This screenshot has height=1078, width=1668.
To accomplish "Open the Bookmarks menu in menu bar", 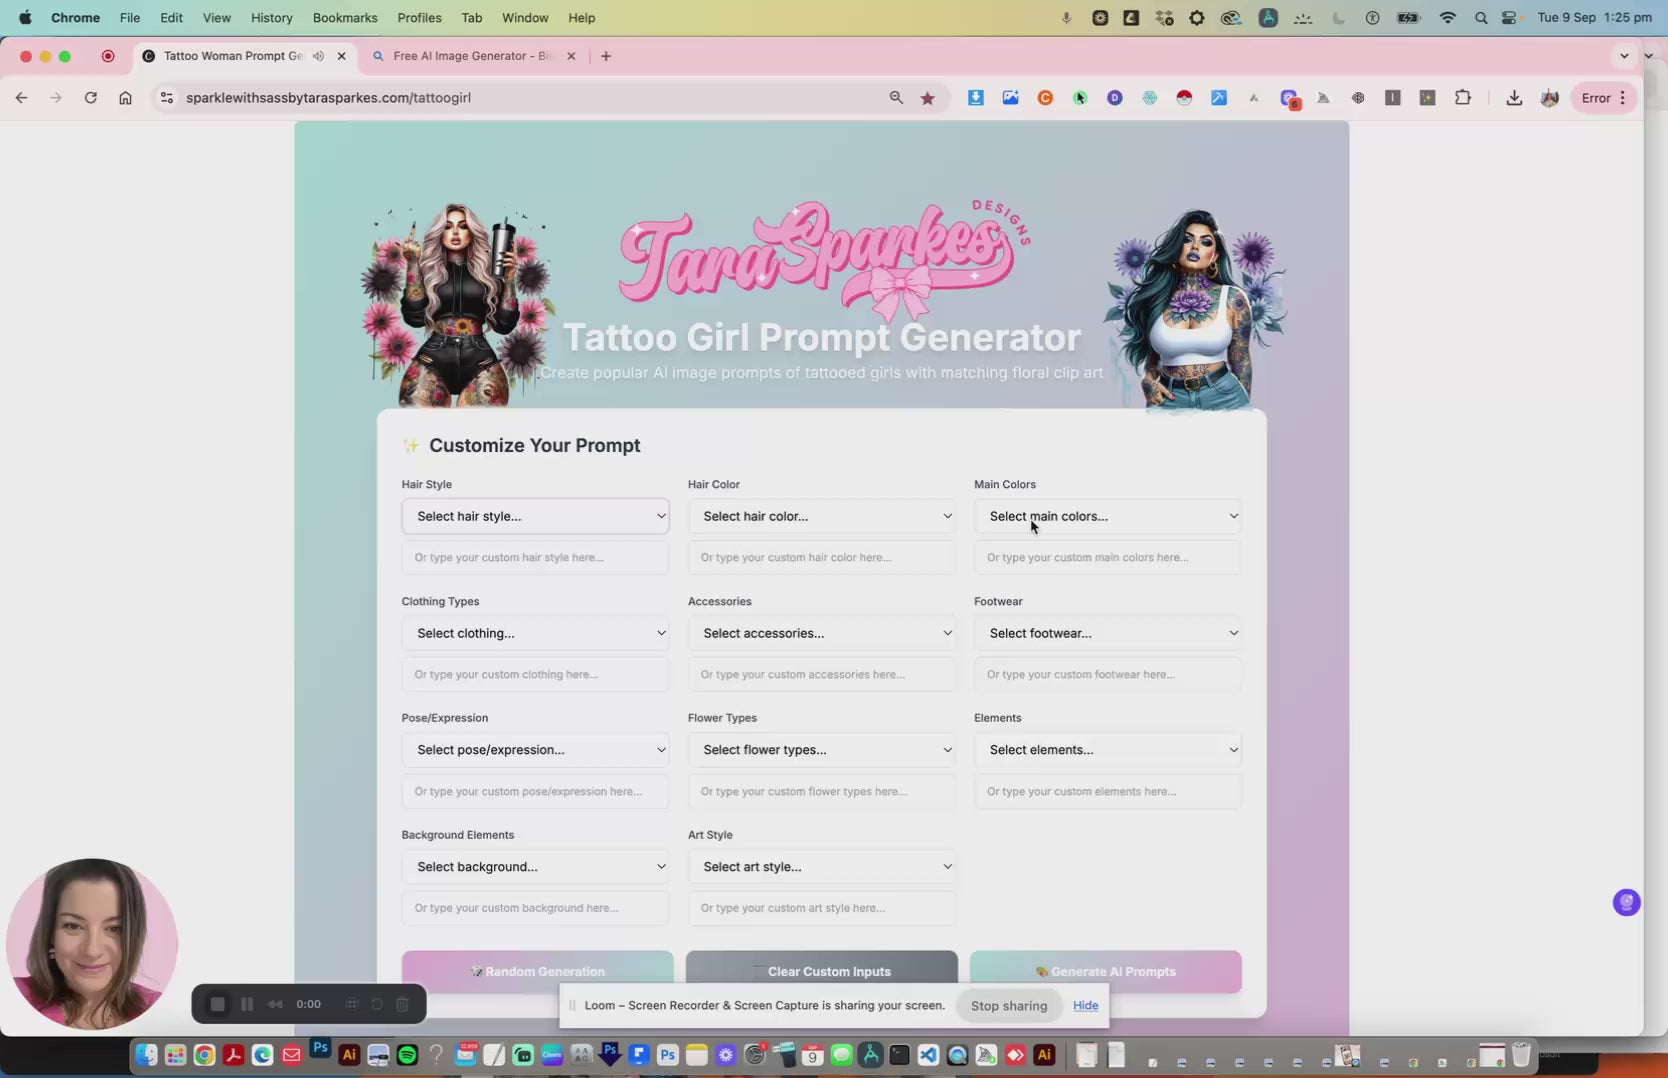I will pyautogui.click(x=344, y=18).
